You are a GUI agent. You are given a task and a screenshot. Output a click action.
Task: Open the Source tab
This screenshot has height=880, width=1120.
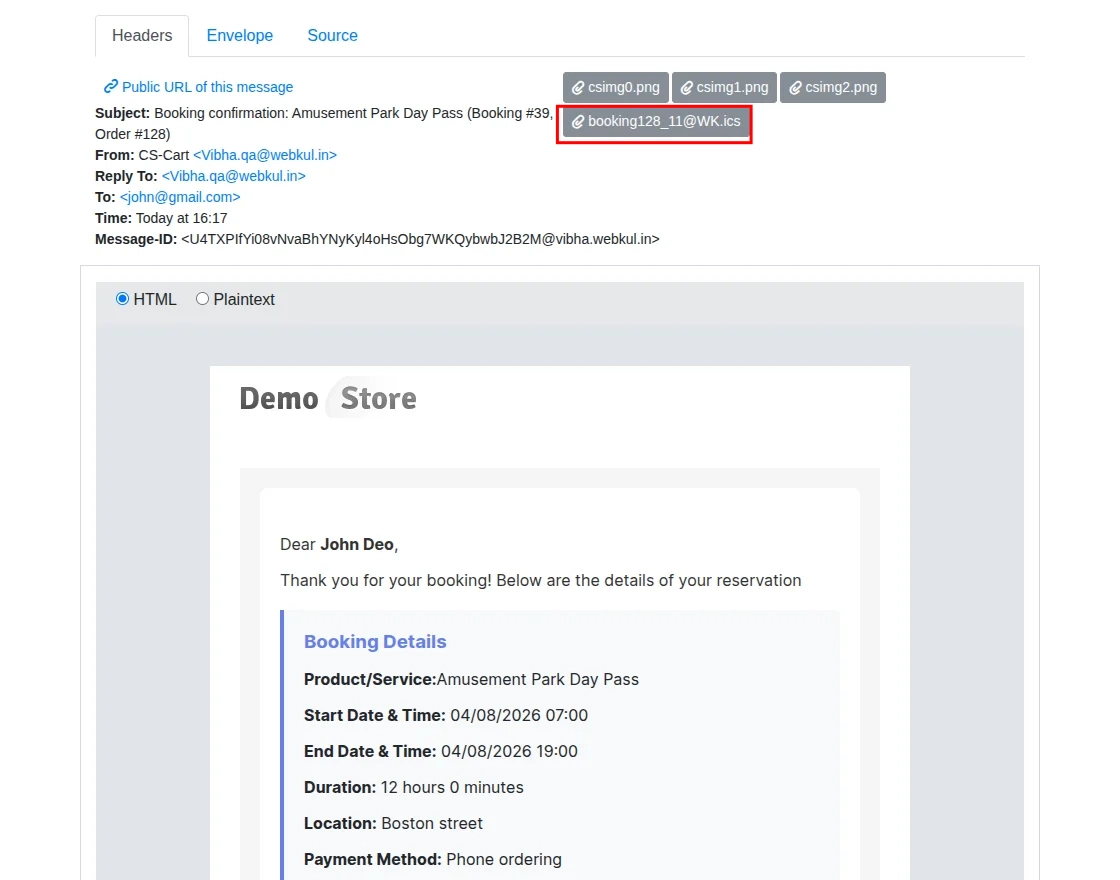[x=332, y=36]
